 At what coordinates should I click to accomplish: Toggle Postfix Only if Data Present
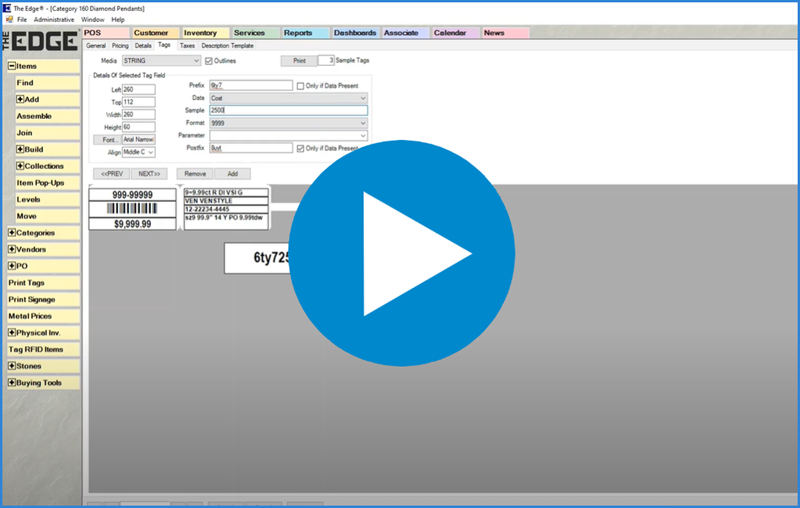[x=301, y=148]
